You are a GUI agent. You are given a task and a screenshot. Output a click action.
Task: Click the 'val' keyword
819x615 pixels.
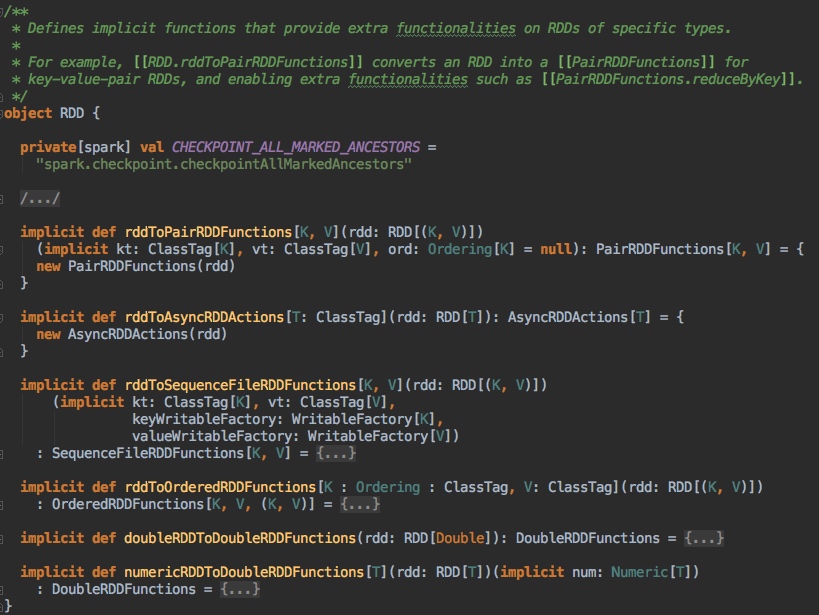(151, 147)
